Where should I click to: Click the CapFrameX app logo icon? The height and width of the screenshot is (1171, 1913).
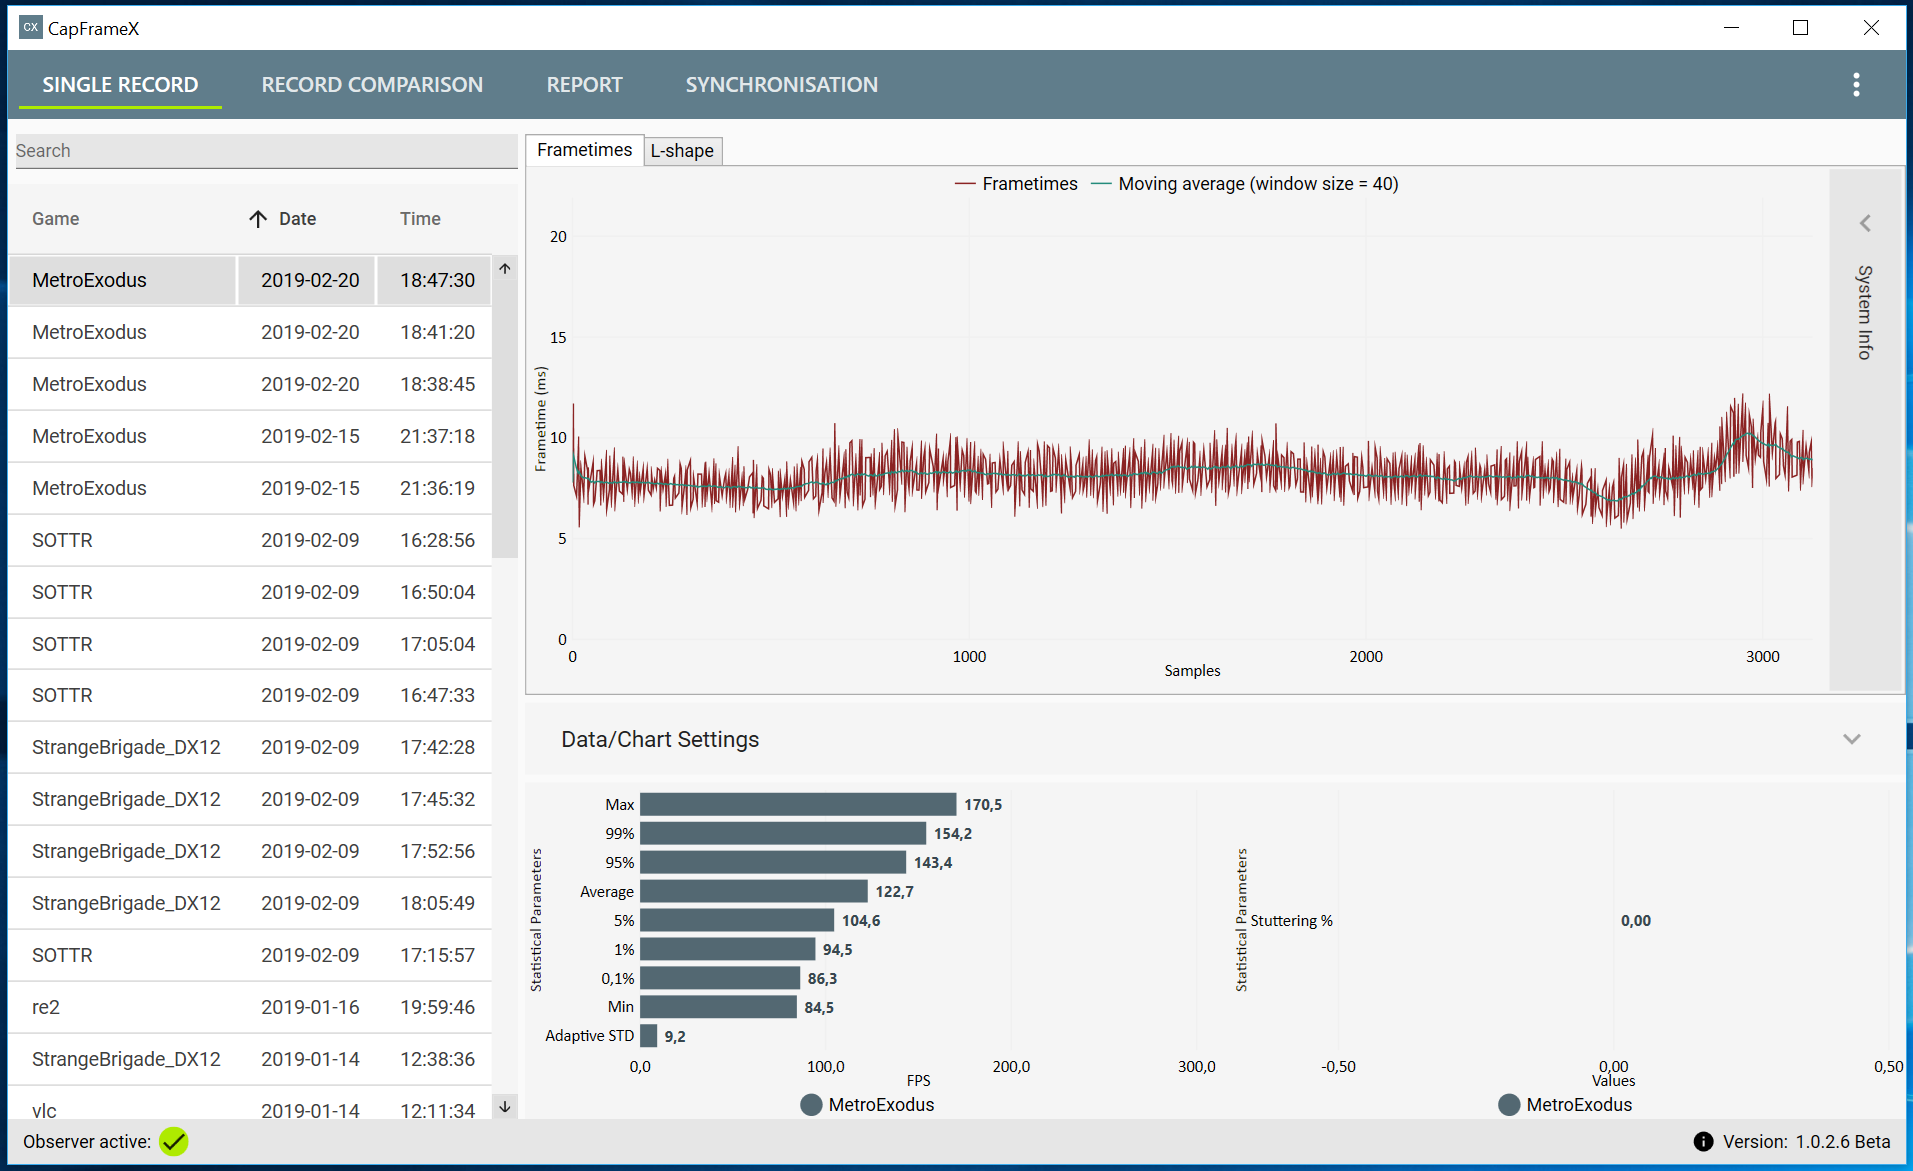point(30,28)
